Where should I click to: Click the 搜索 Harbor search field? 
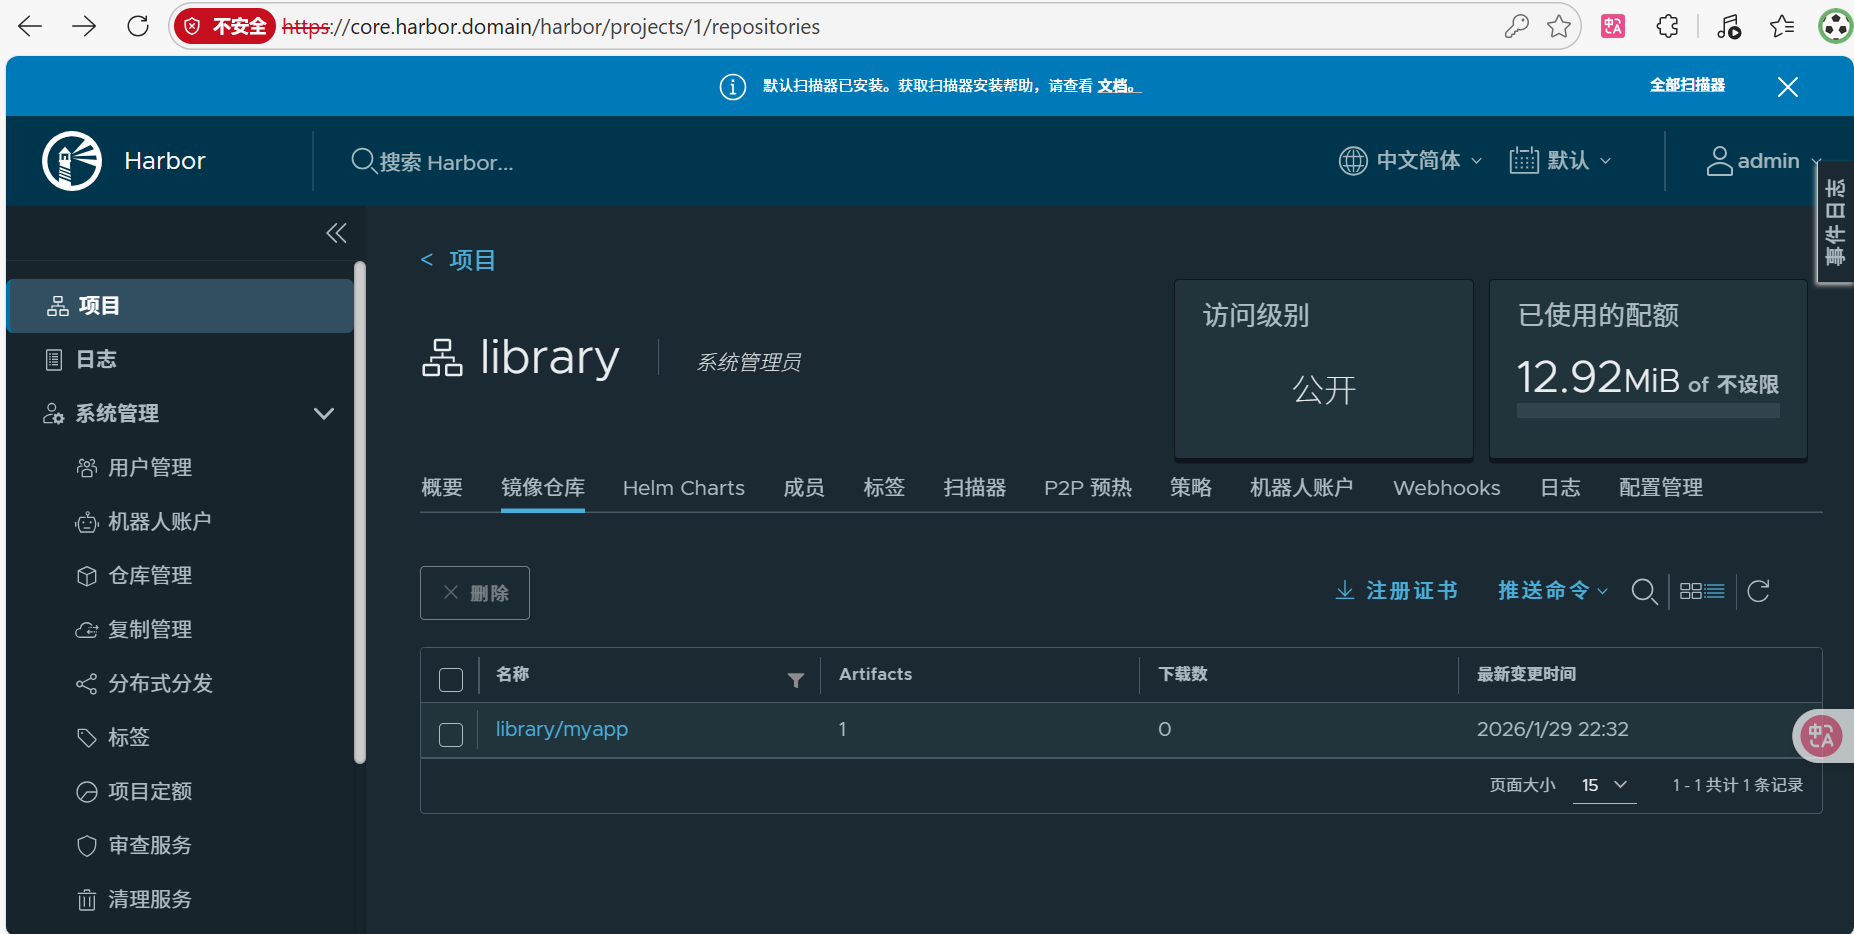click(446, 162)
